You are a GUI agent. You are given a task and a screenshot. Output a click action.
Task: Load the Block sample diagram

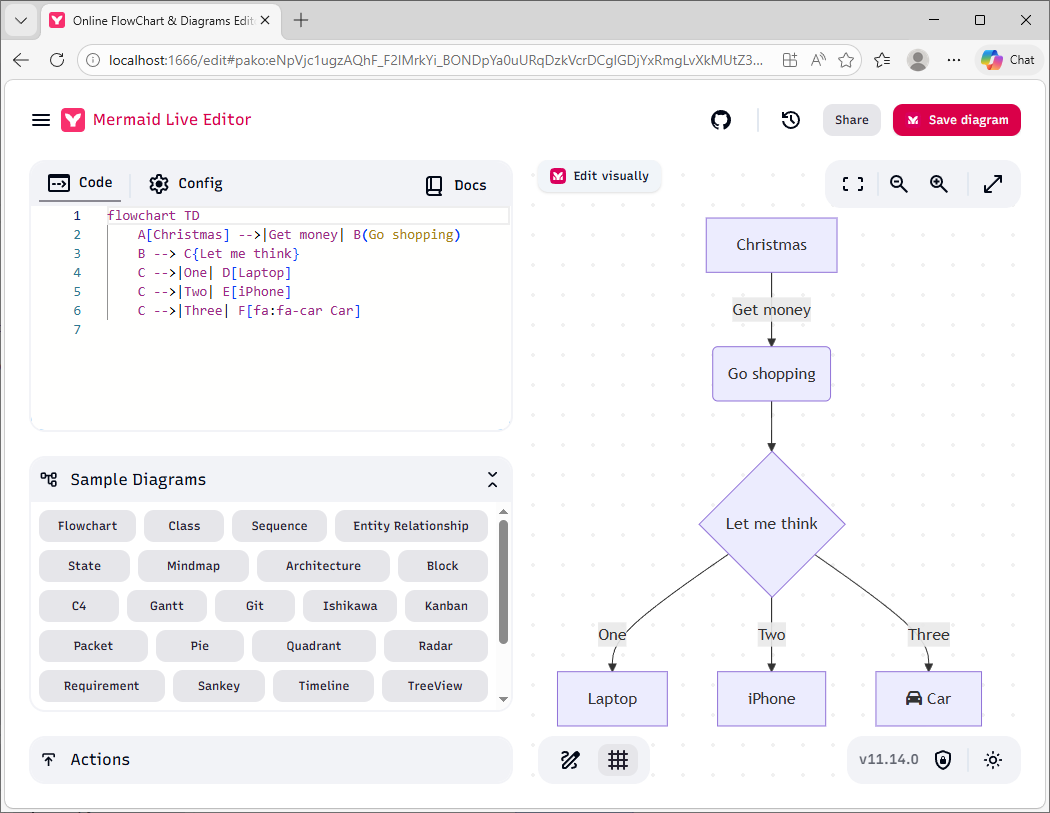[443, 566]
